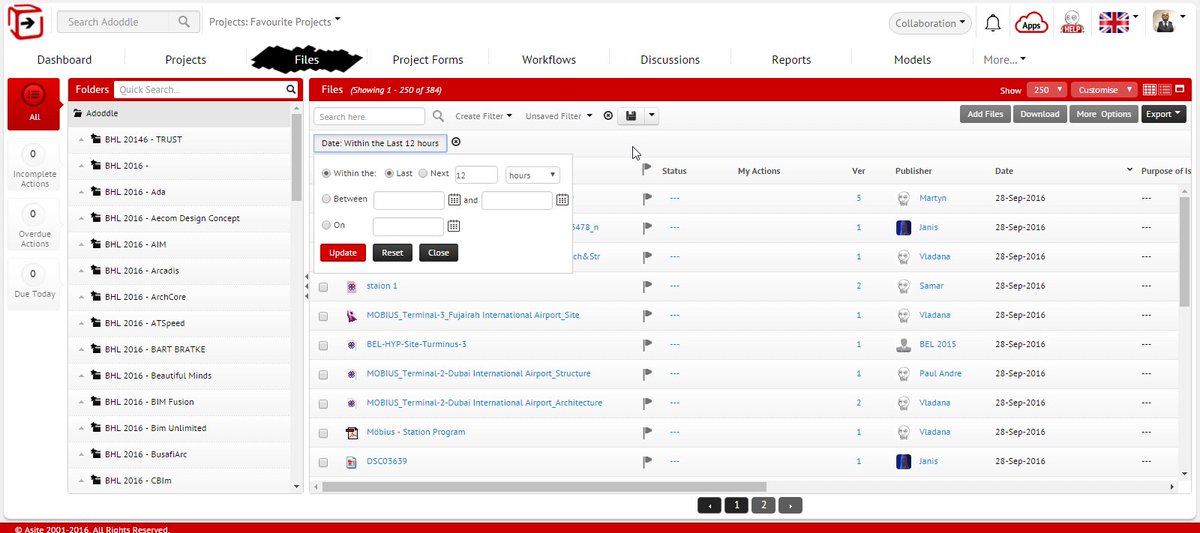Open the Unsaved Filter dropdown
Image resolution: width=1200 pixels, height=533 pixels.
click(560, 116)
